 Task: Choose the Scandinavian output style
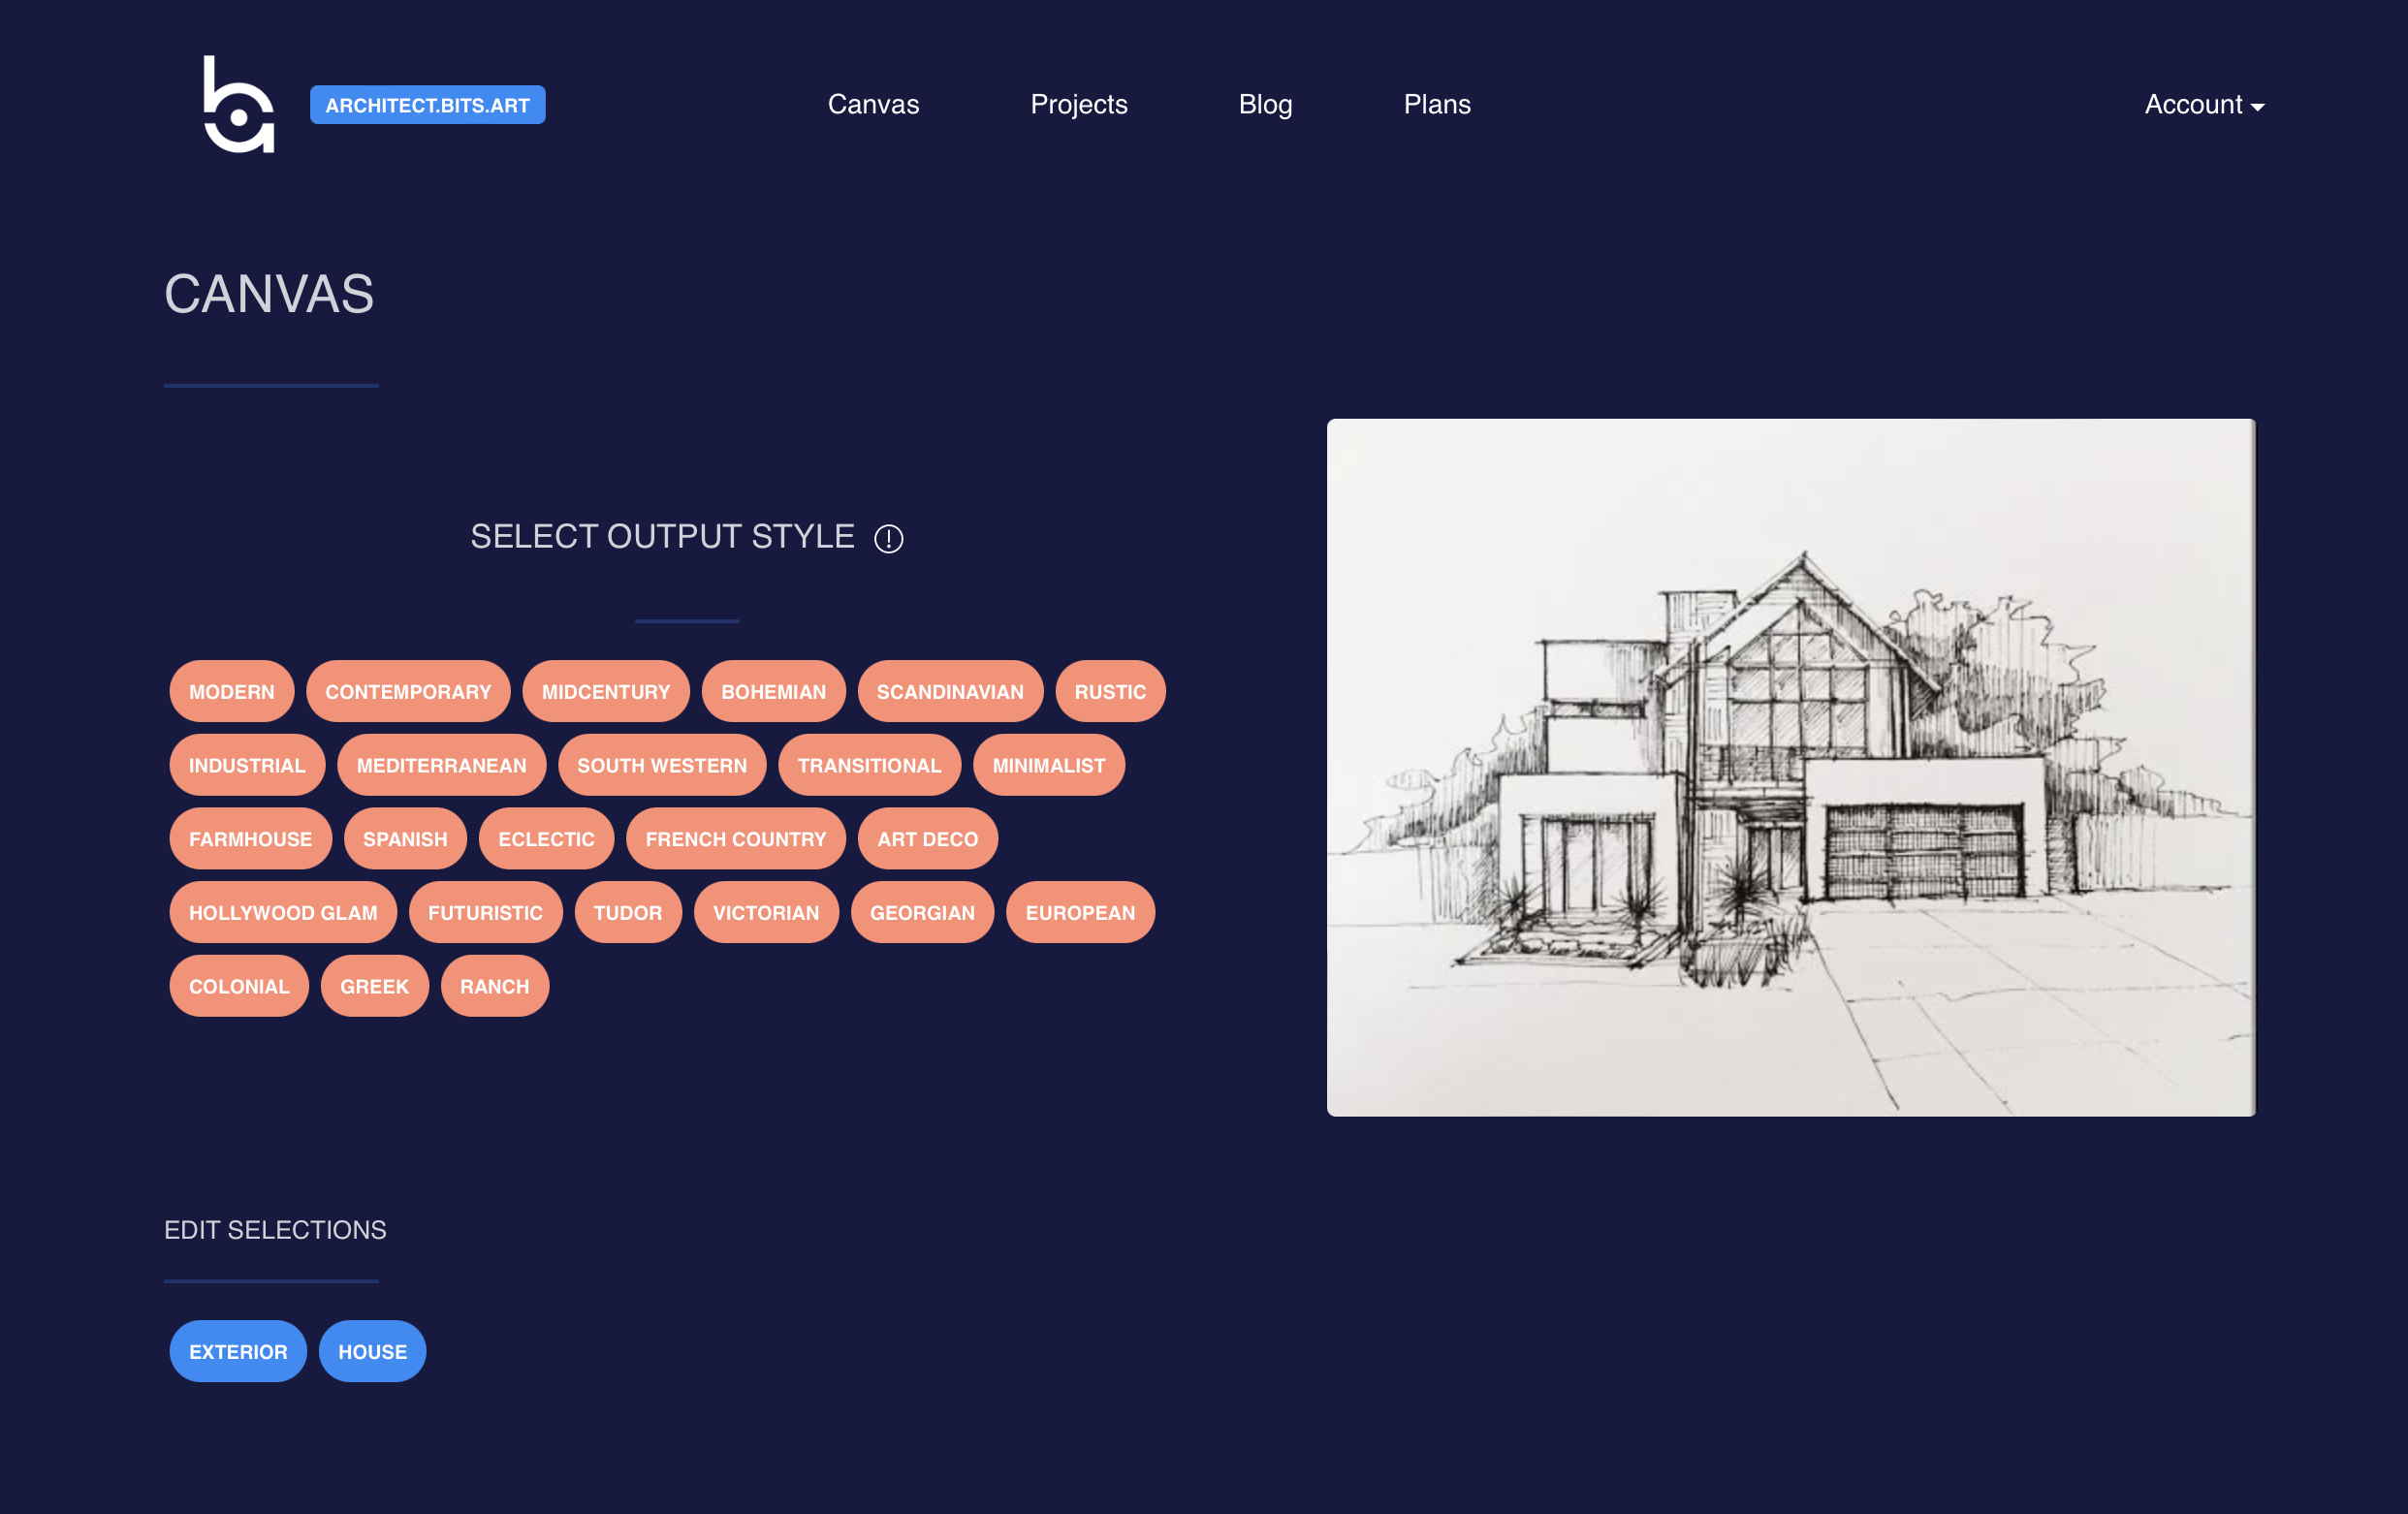click(x=949, y=692)
